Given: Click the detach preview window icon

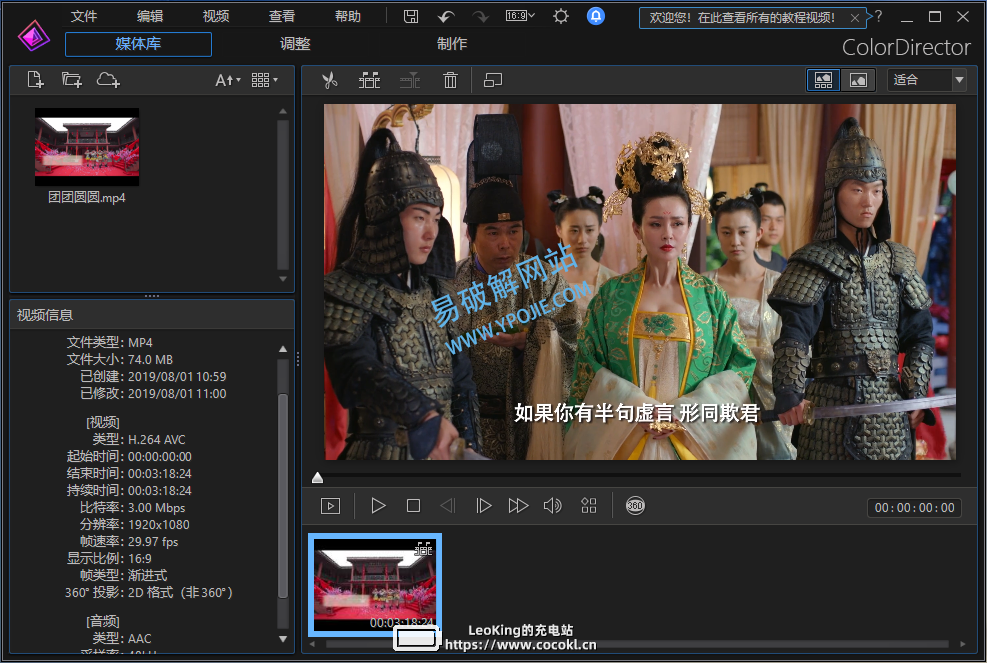Looking at the screenshot, I should pyautogui.click(x=493, y=80).
